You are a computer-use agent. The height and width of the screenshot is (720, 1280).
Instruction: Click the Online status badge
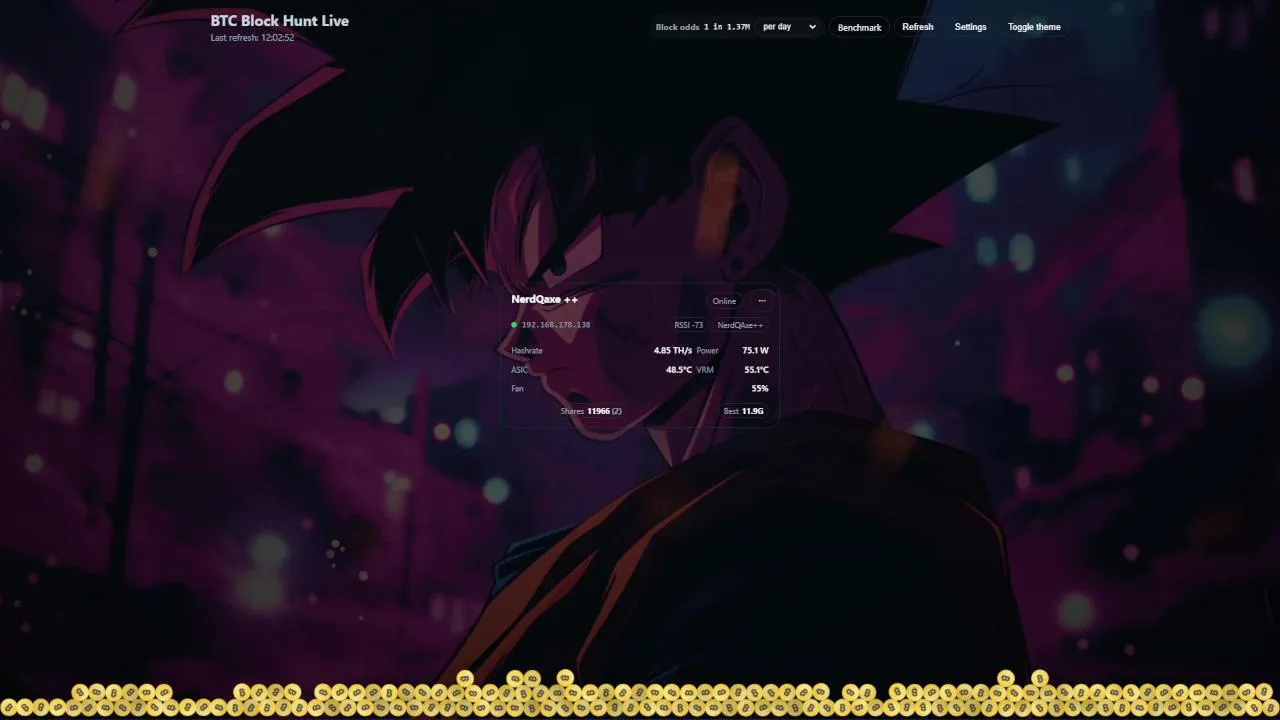click(x=724, y=301)
